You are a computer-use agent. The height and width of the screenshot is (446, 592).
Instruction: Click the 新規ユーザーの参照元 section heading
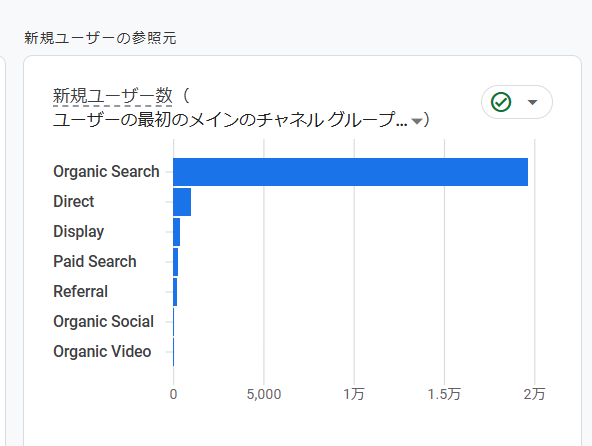pyautogui.click(x=100, y=38)
